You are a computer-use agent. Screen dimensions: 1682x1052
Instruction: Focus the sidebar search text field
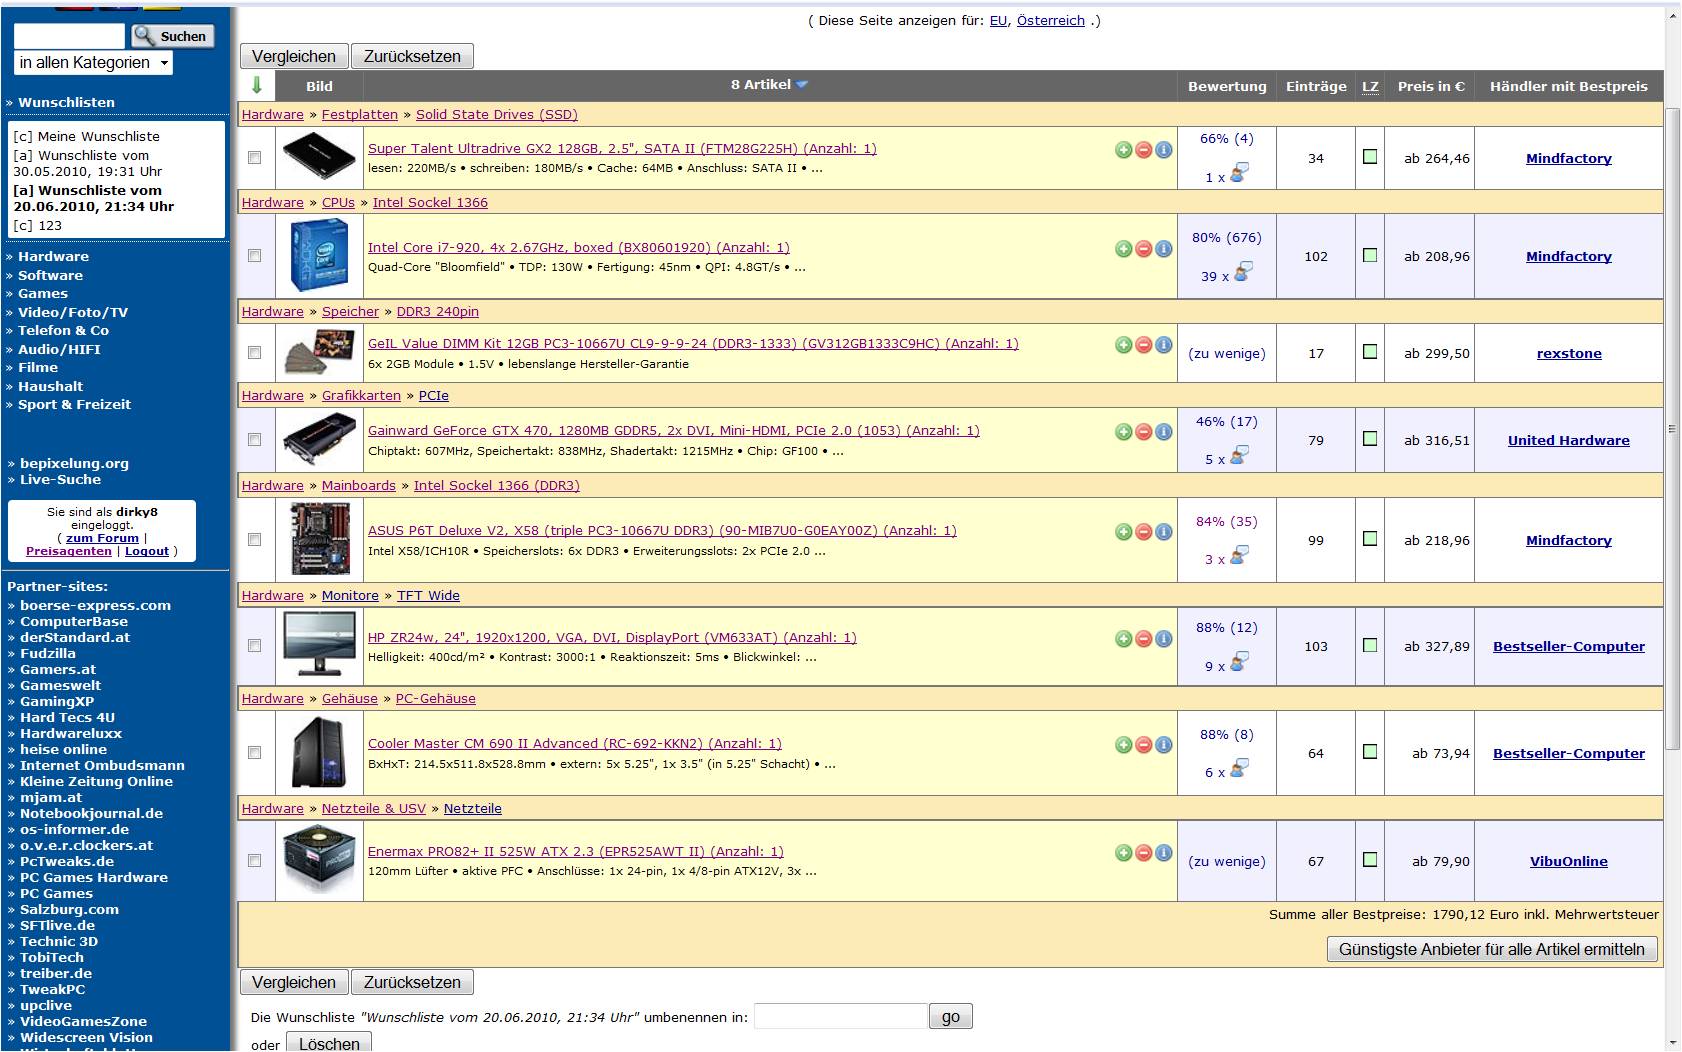69,36
